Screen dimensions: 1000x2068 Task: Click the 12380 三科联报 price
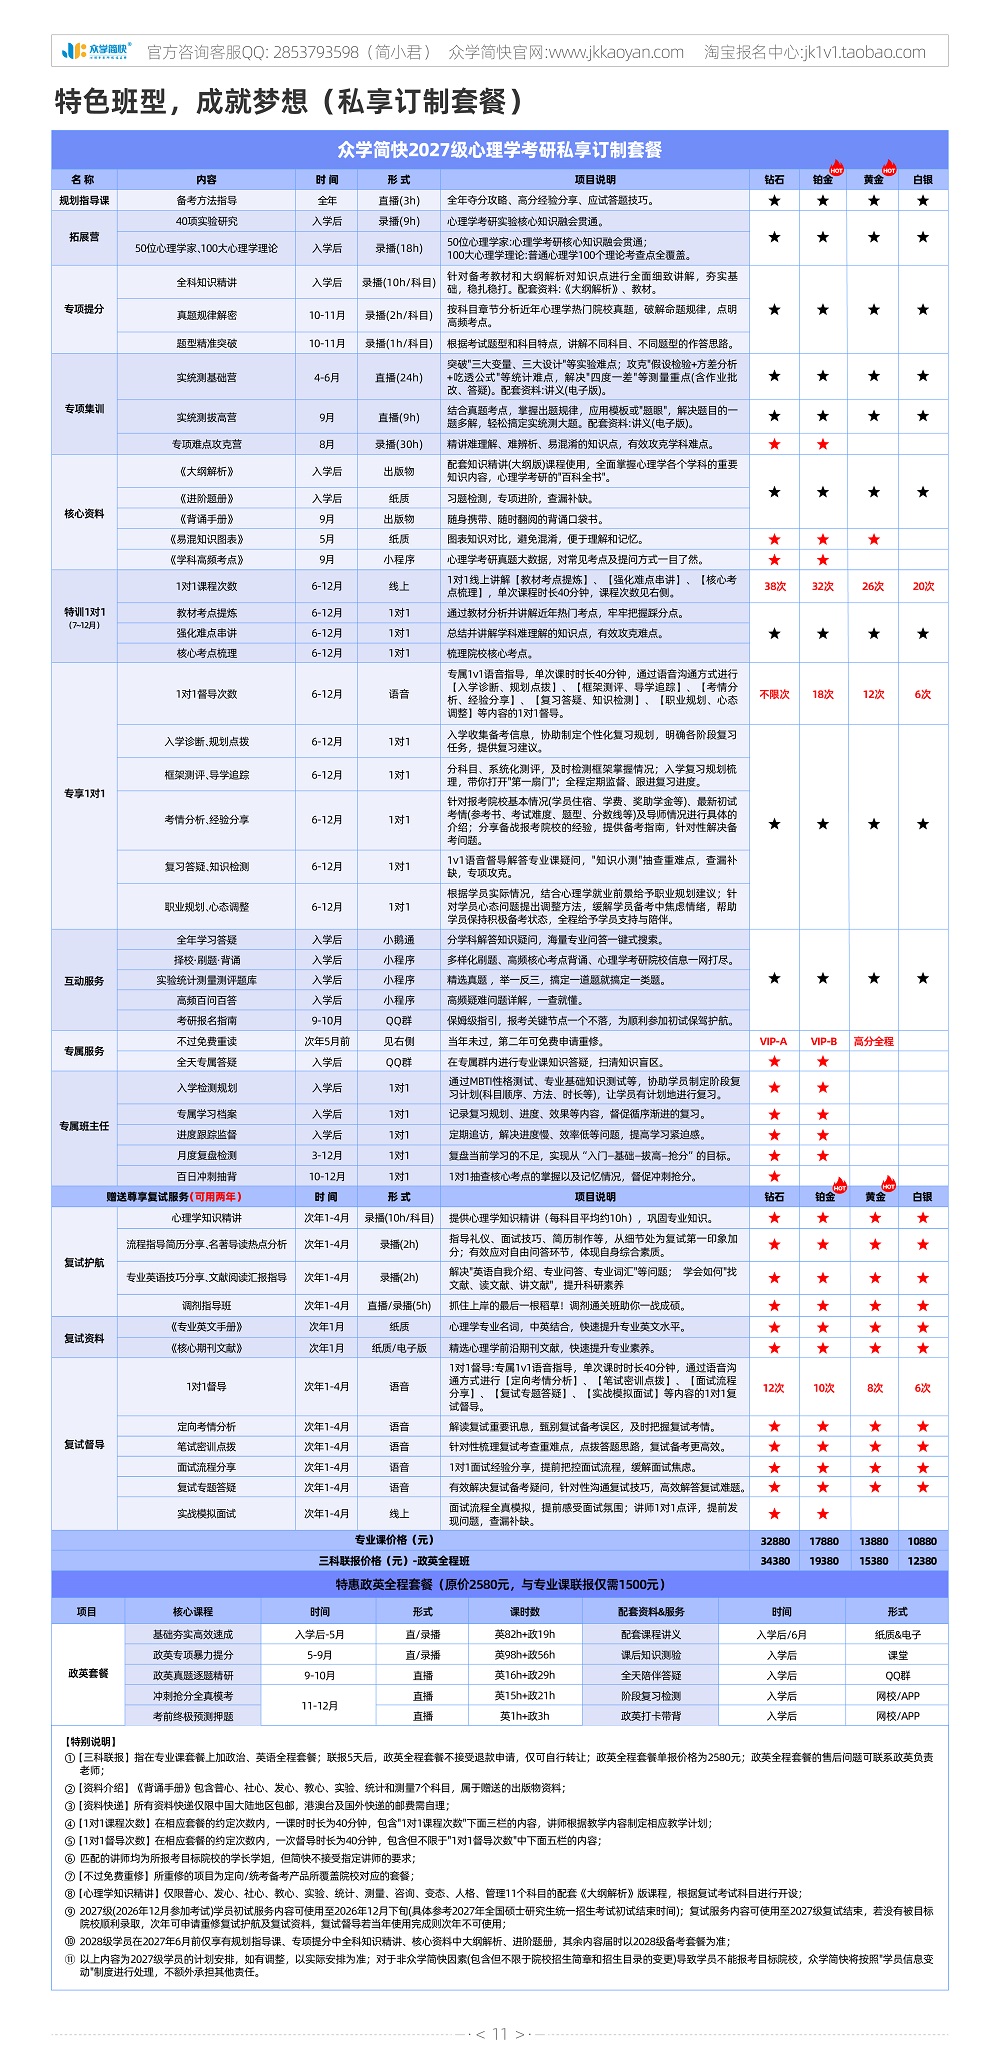[x=923, y=1560]
